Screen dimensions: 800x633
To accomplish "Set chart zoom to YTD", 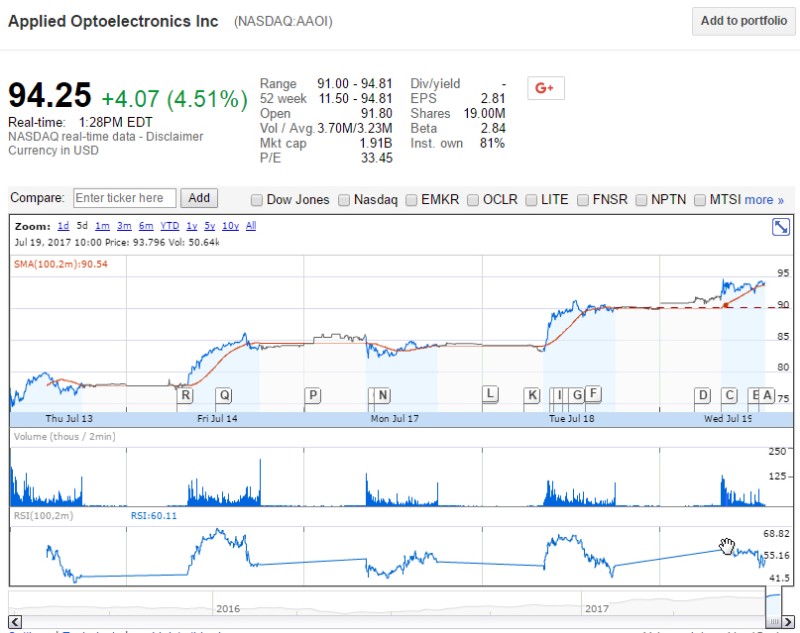I will coord(169,226).
